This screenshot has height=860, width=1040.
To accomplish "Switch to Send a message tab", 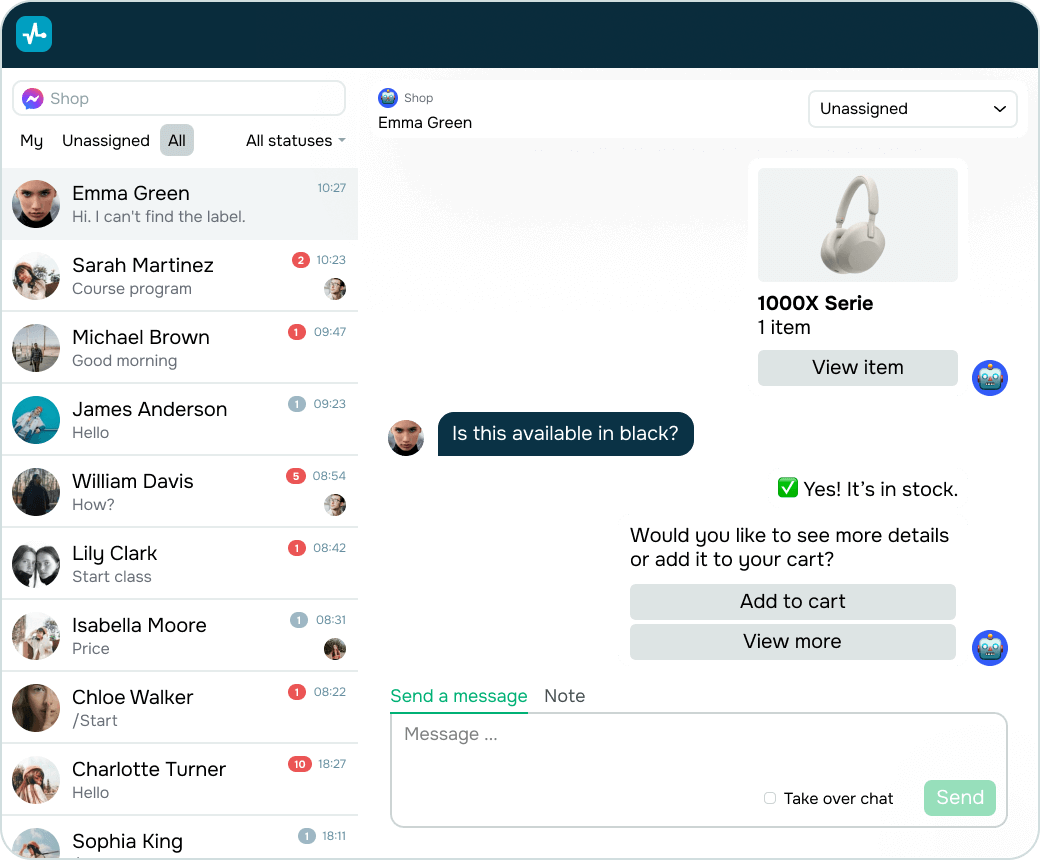I will 459,696.
